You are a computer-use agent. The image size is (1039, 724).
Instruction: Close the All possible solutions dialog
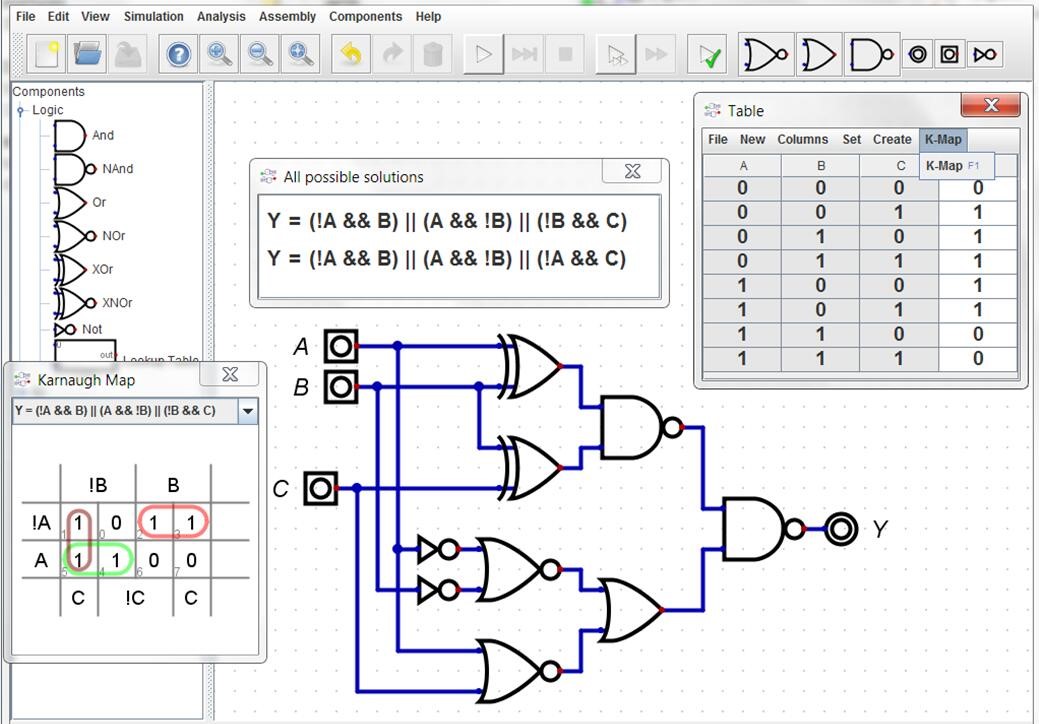pos(632,172)
